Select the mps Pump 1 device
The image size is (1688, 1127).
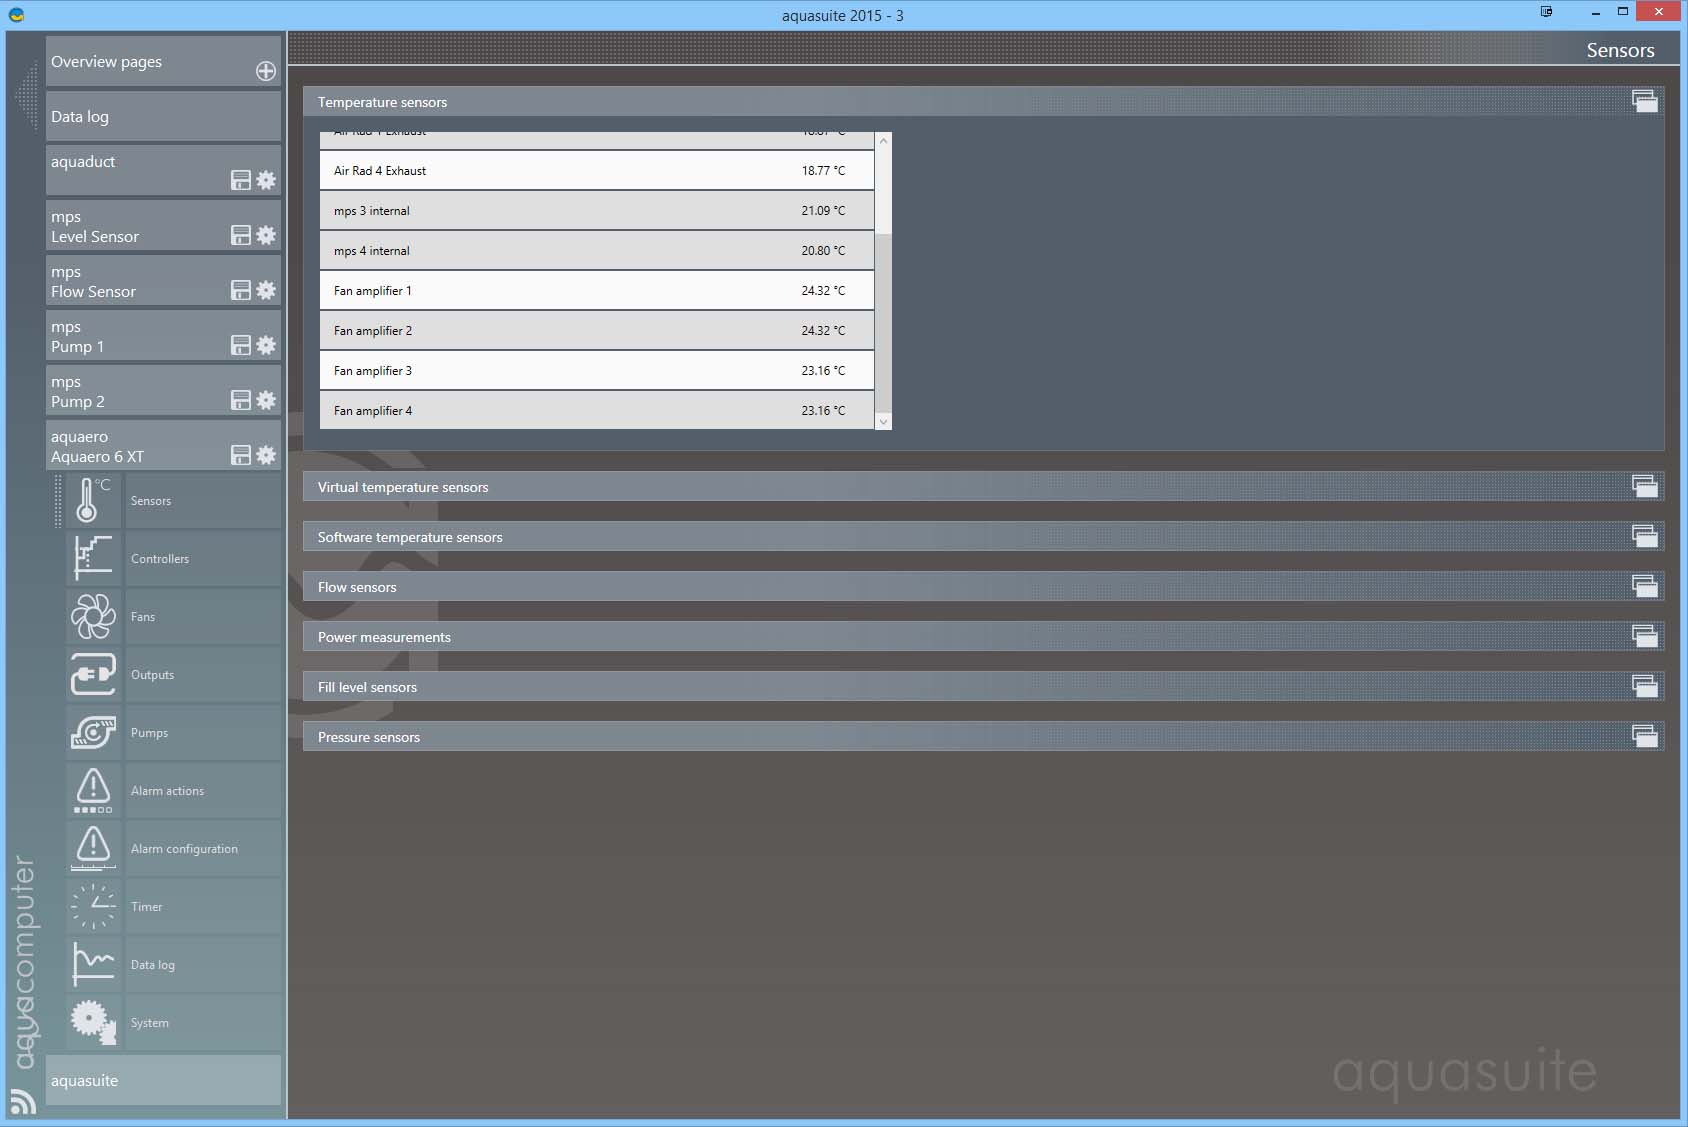163,336
